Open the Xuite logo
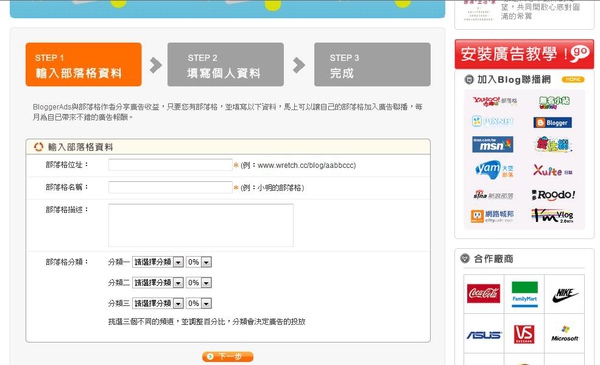This screenshot has width=600, height=365. pyautogui.click(x=553, y=171)
